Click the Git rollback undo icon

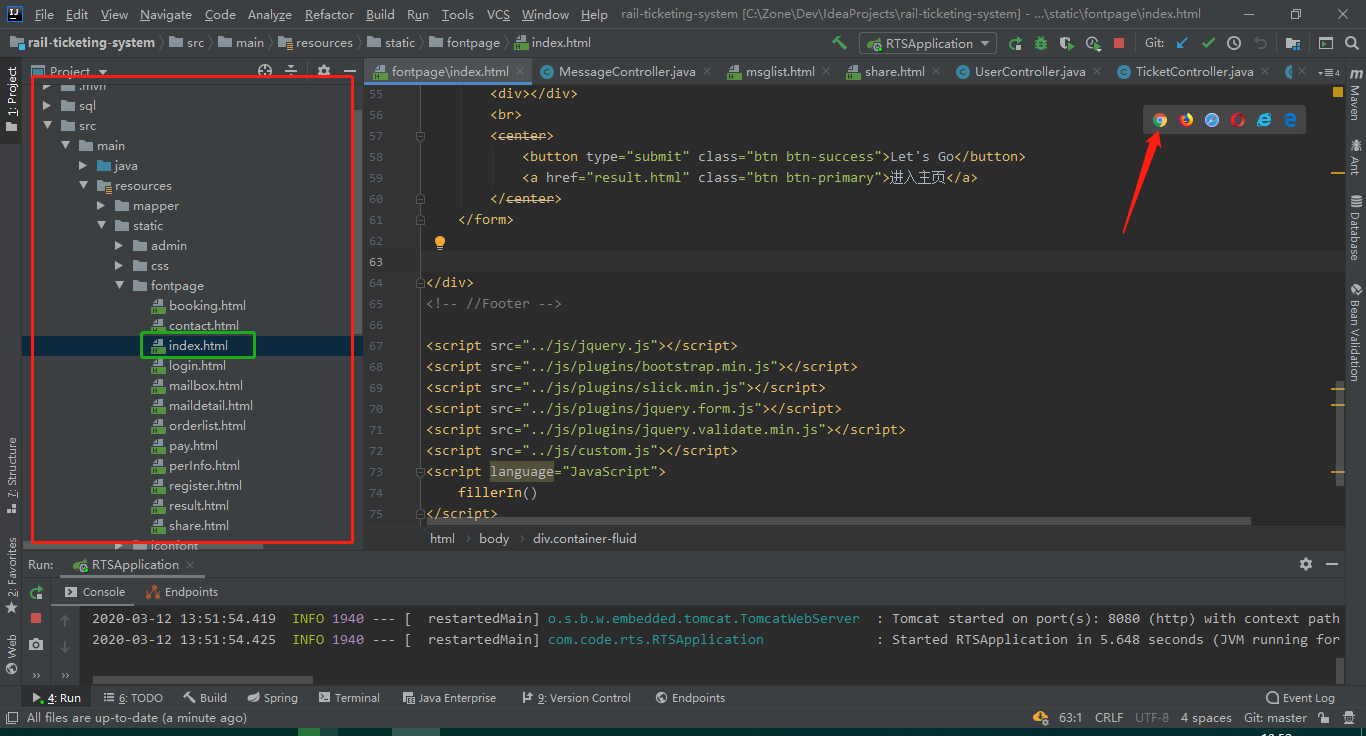pos(1260,43)
